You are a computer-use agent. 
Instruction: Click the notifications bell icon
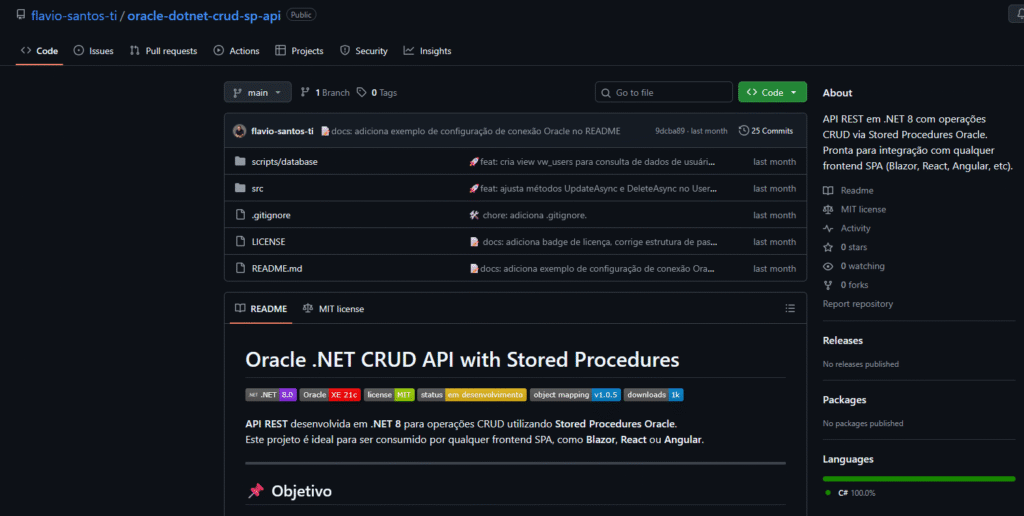pyautogui.click(x=1011, y=15)
